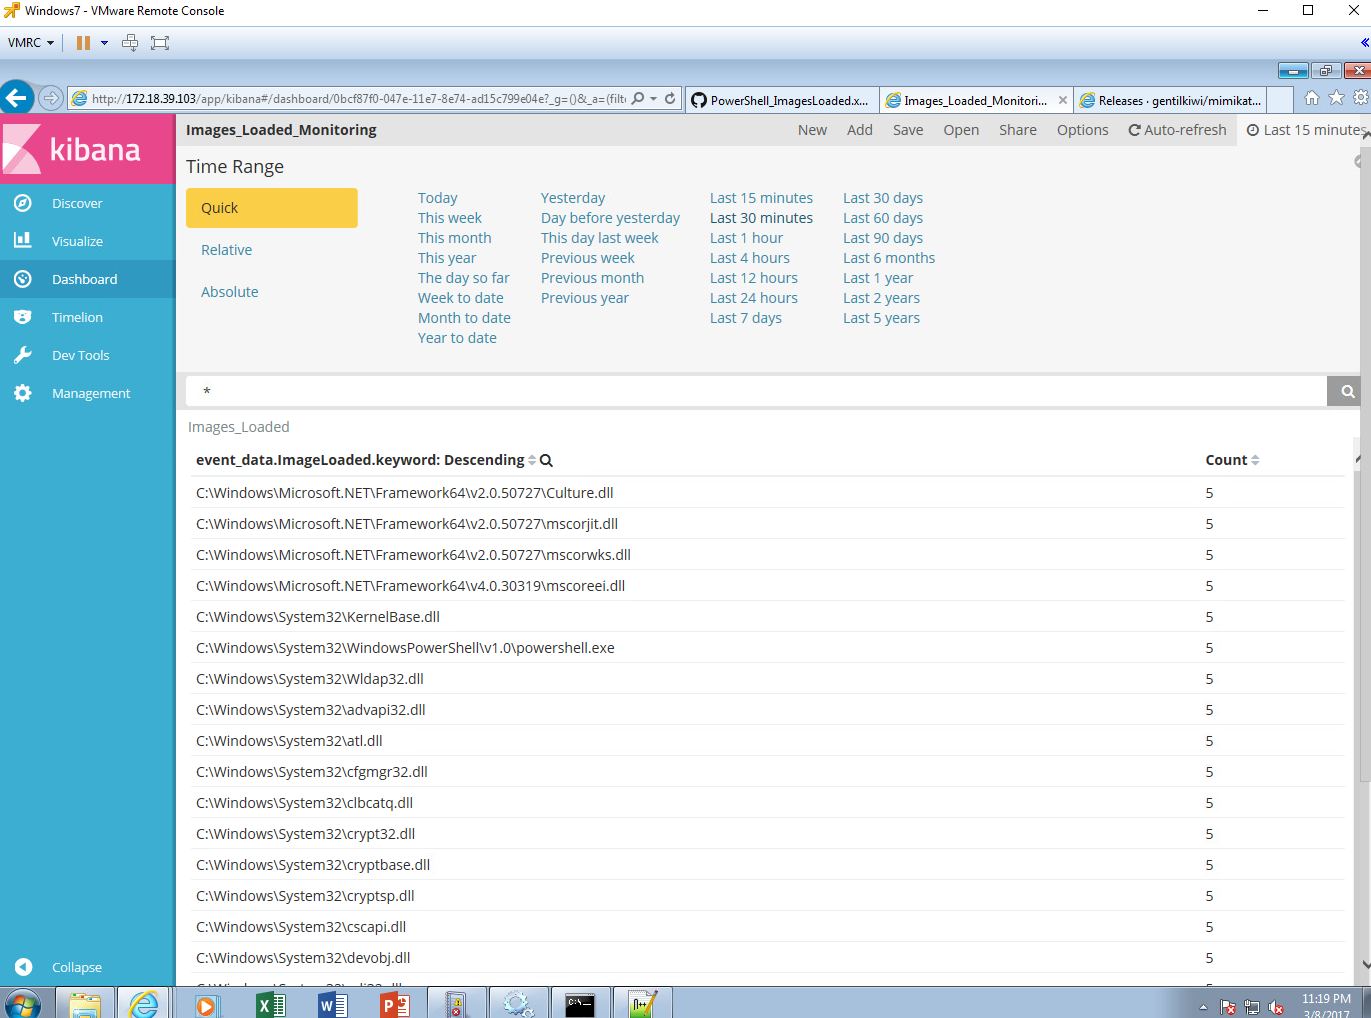Select the powershell.exe table row
This screenshot has width=1371, height=1018.
click(769, 648)
